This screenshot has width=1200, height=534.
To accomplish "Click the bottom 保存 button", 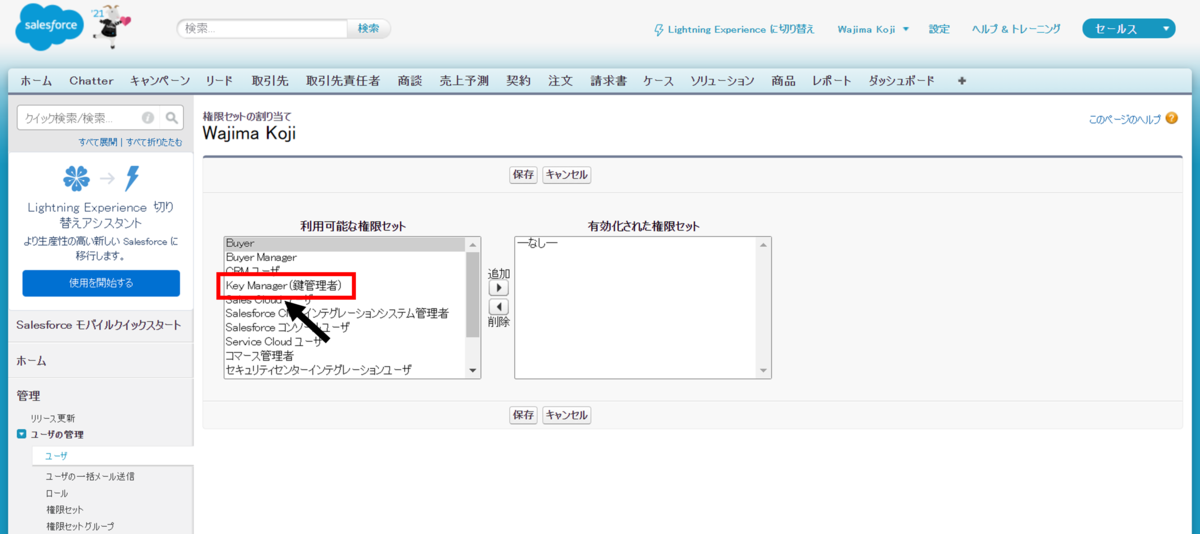I will [x=523, y=415].
